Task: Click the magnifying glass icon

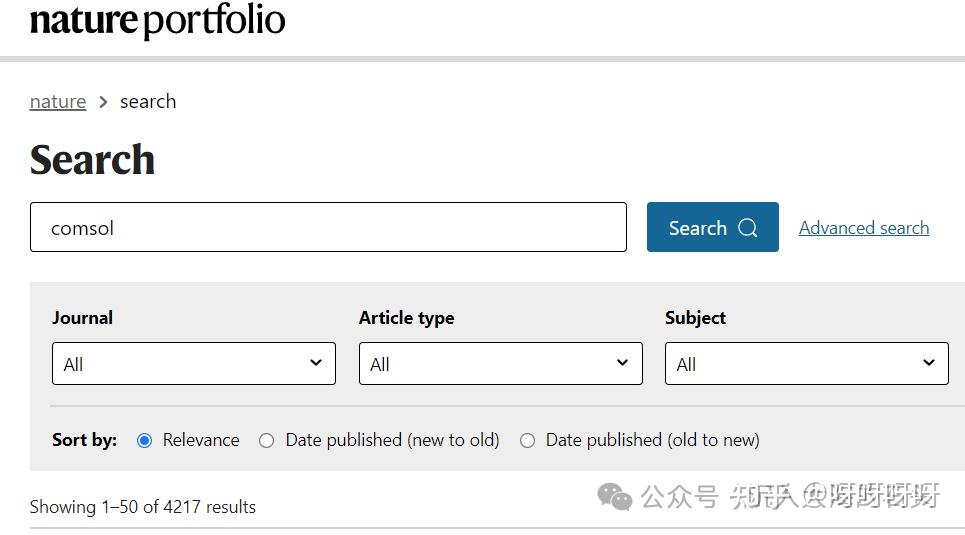Action: [748, 228]
